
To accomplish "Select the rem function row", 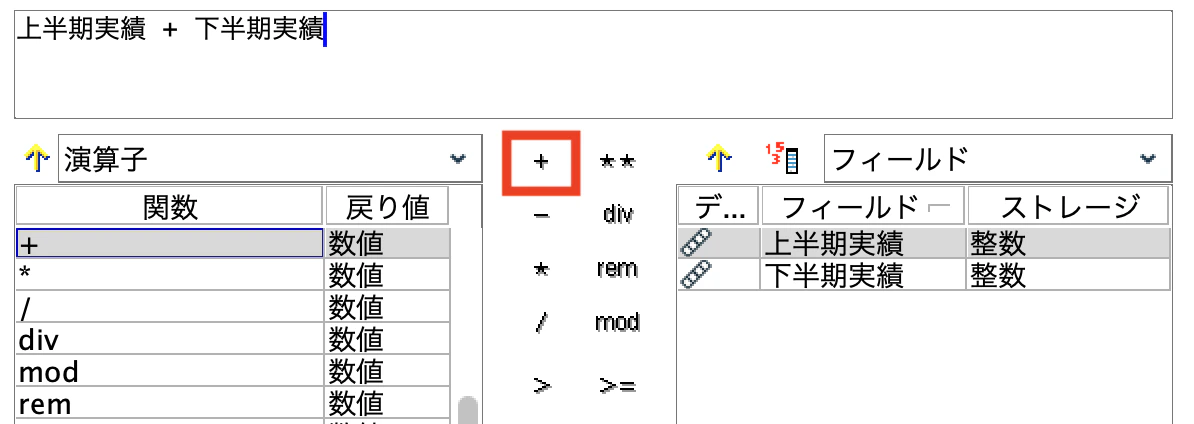I will tap(234, 403).
